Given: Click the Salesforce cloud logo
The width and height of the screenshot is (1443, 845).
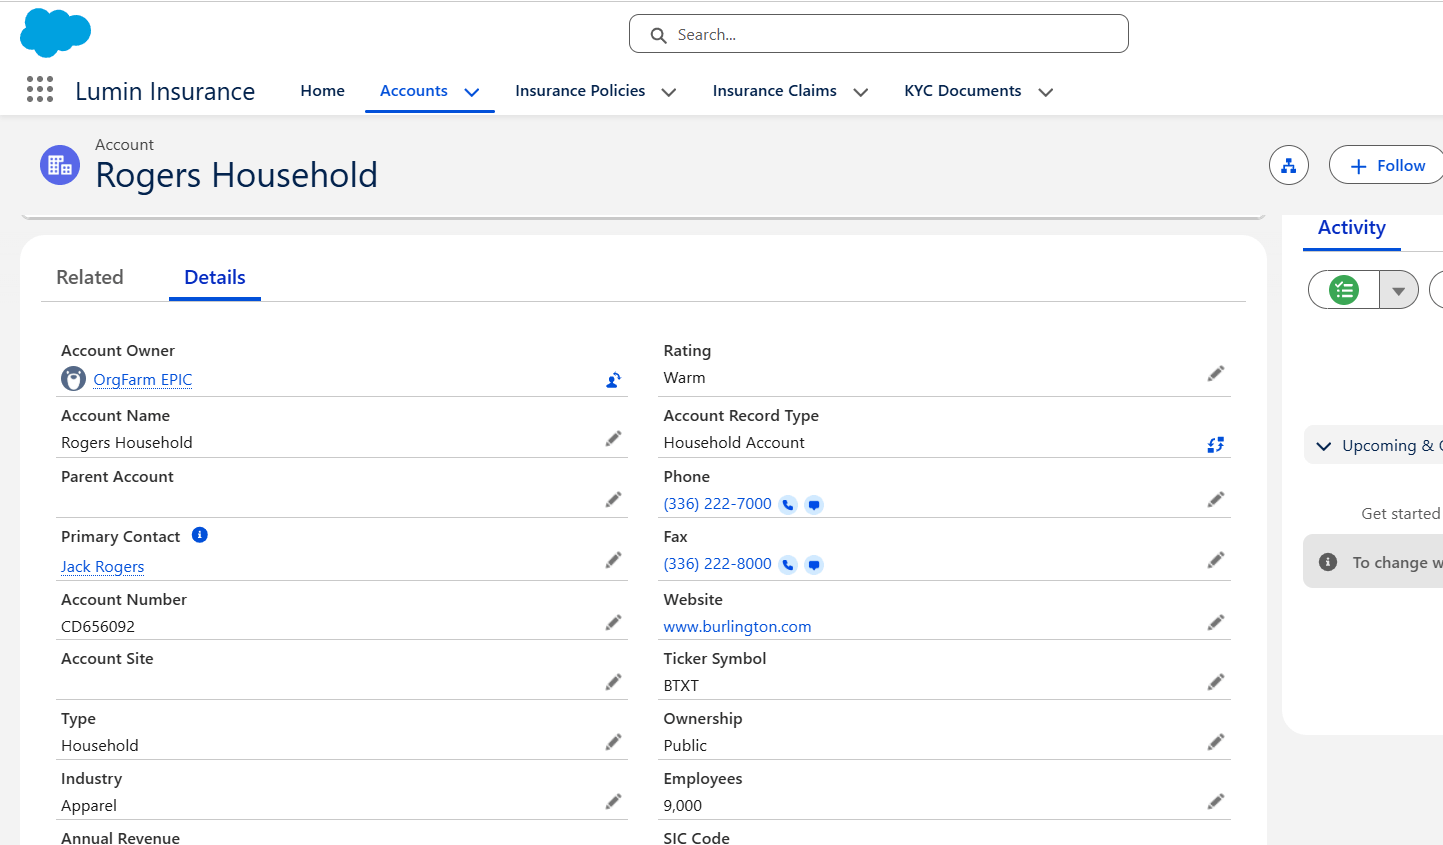Looking at the screenshot, I should pyautogui.click(x=56, y=32).
